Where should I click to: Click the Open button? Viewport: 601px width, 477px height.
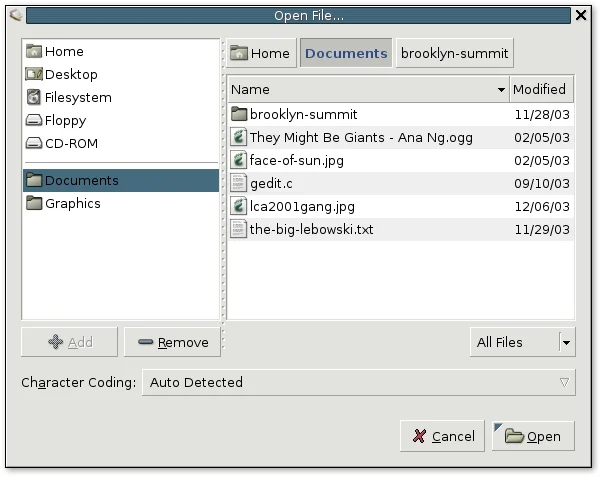(x=533, y=436)
